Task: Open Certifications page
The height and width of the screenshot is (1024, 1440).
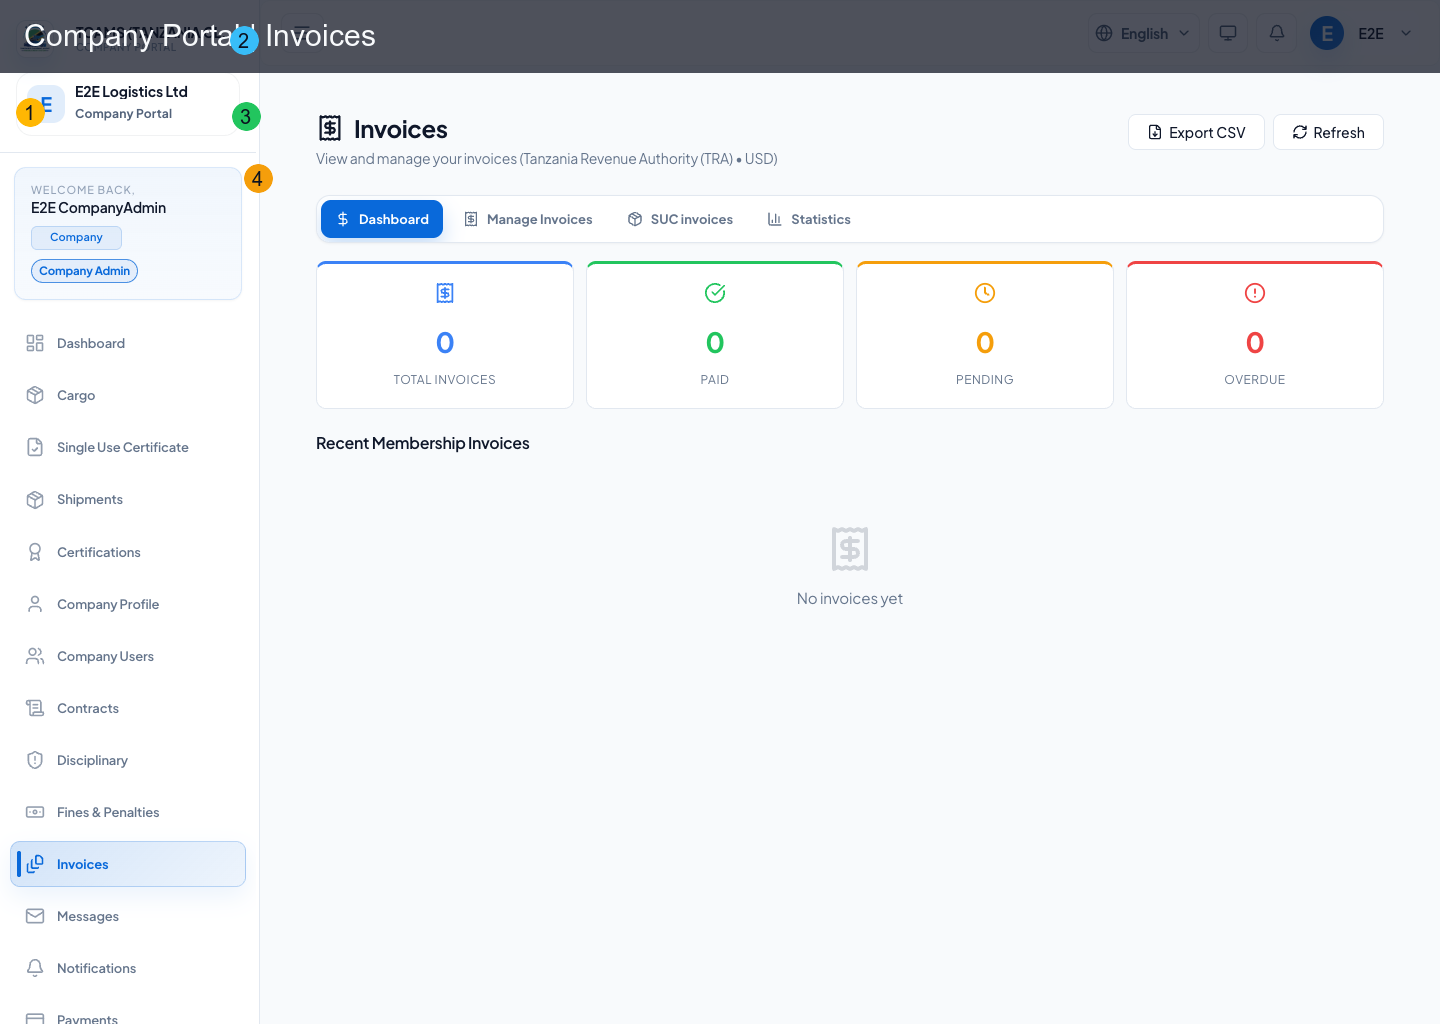Action: pyautogui.click(x=128, y=552)
